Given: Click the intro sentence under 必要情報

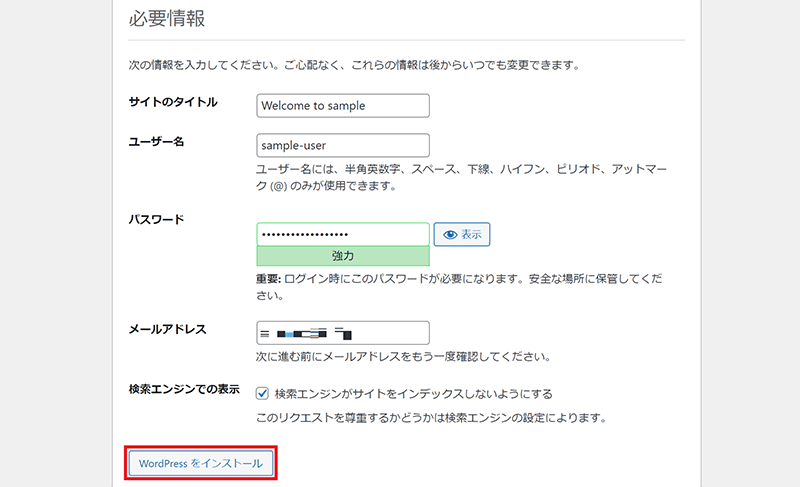Looking at the screenshot, I should tap(355, 65).
